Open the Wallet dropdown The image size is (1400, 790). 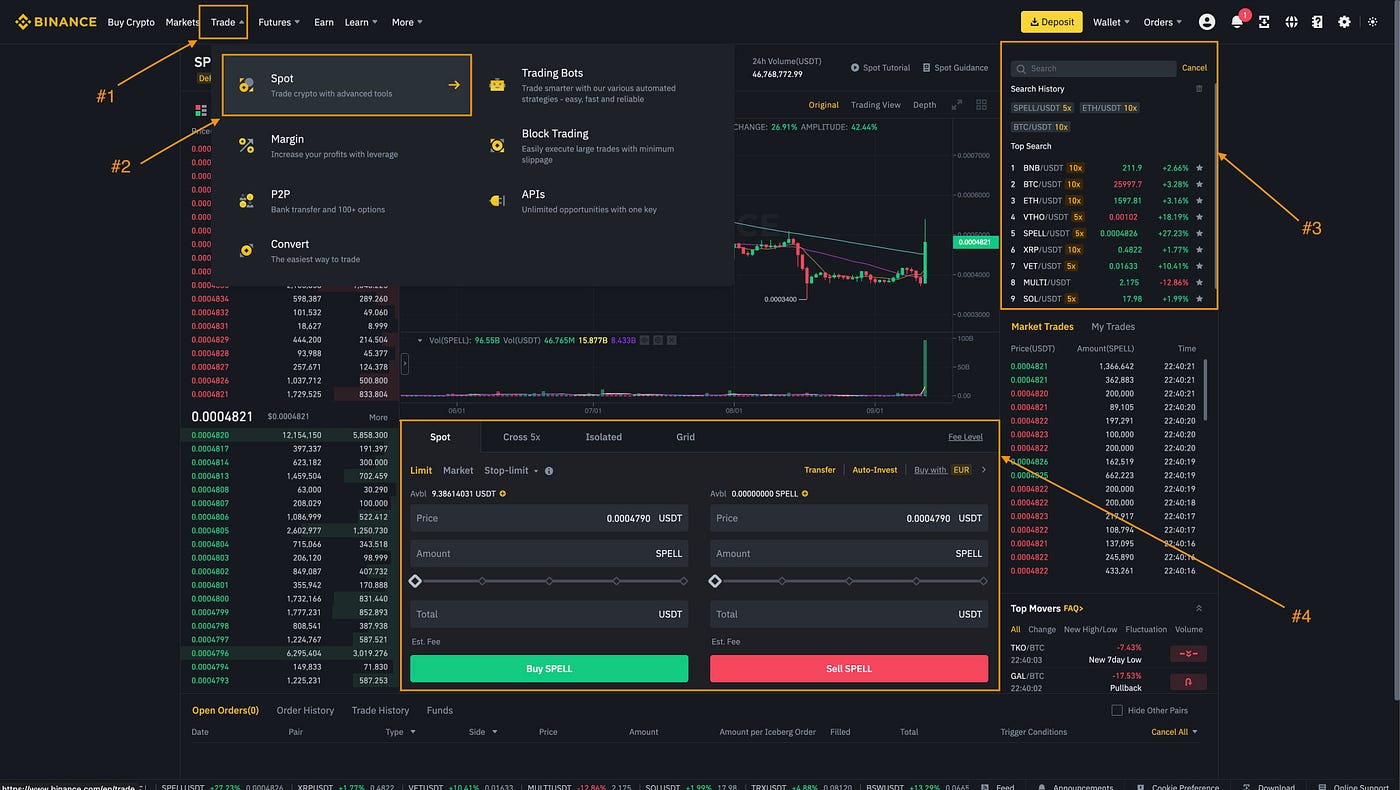[x=1111, y=22]
